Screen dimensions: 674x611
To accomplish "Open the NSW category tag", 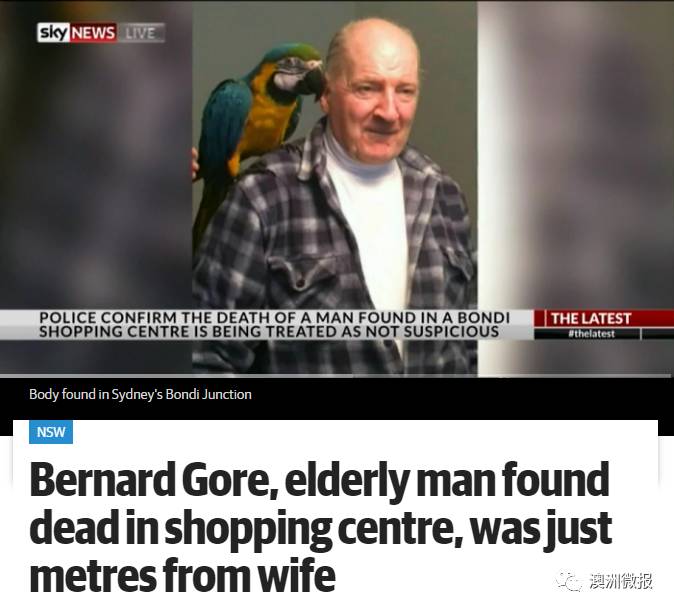I will click(x=51, y=432).
